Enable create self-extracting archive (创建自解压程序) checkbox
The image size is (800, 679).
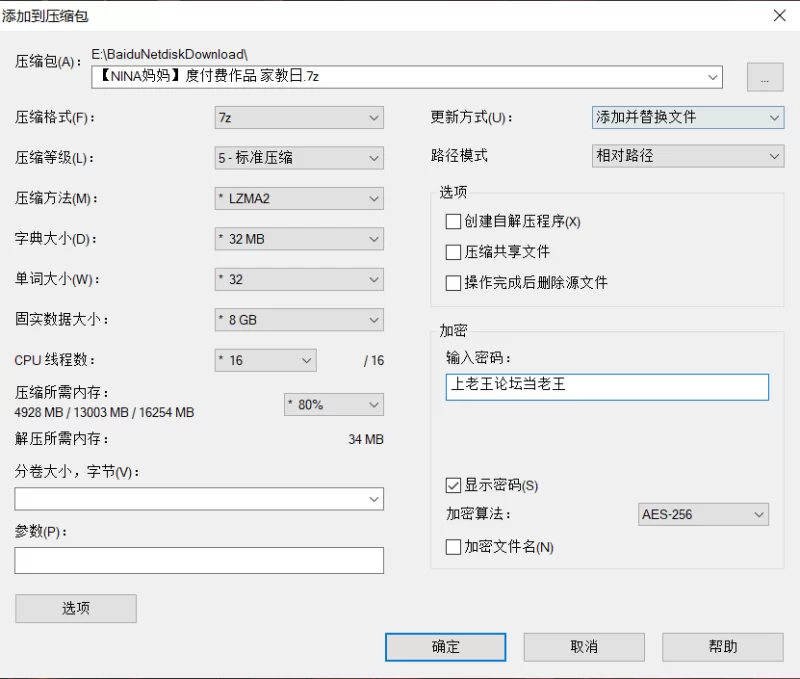(x=453, y=222)
